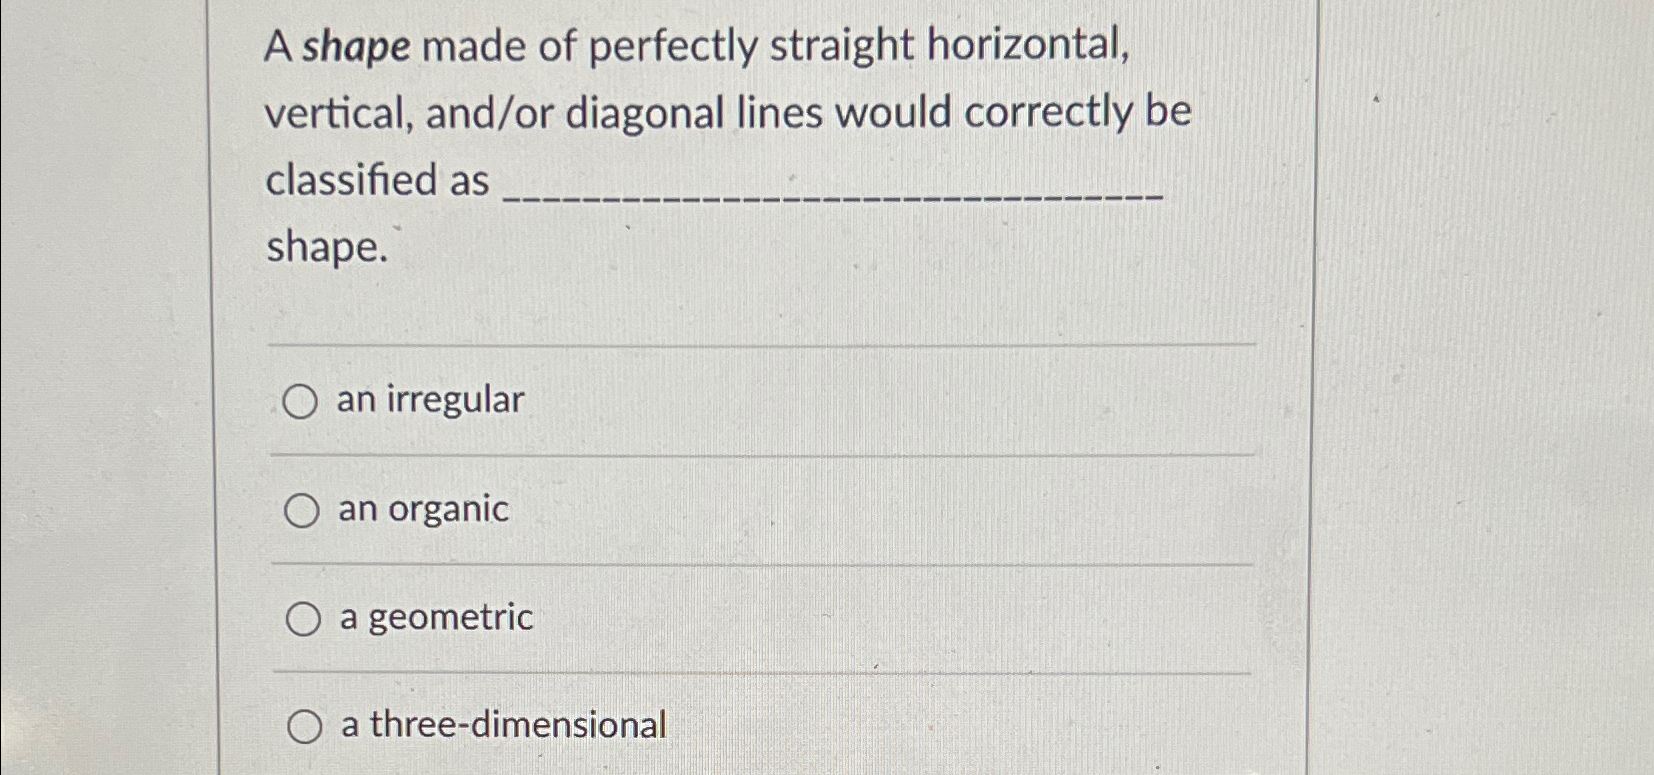Click the 'a geometric' answer label
The image size is (1654, 775).
coord(435,618)
